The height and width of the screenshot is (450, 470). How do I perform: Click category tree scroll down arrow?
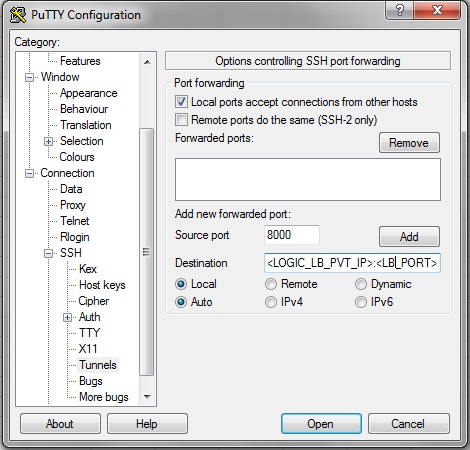147,397
